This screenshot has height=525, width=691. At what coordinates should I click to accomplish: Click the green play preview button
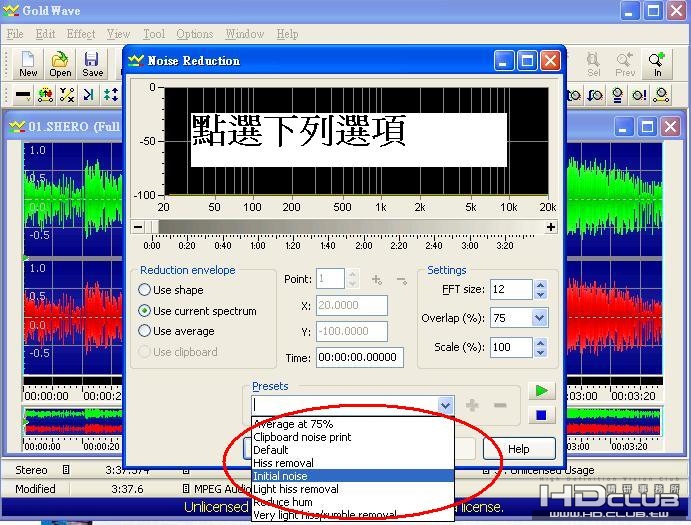[x=541, y=391]
